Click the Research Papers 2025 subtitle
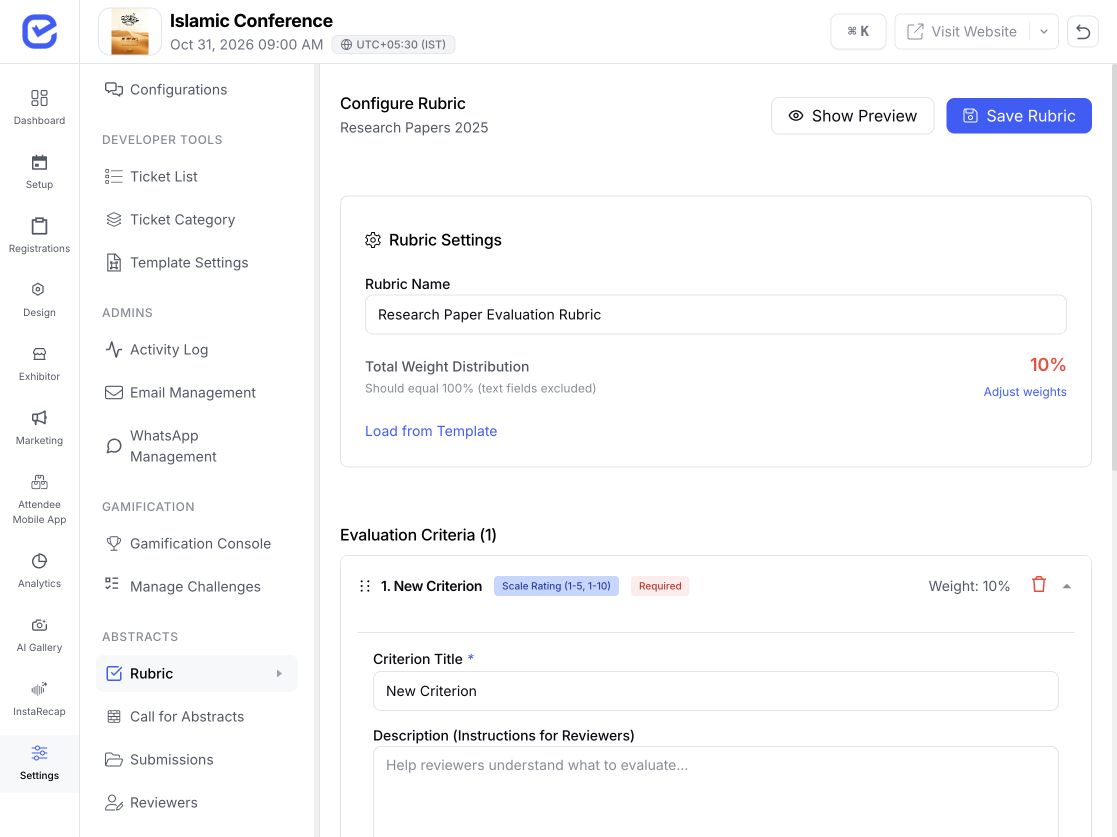Viewport: 1117px width, 837px height. 414,128
